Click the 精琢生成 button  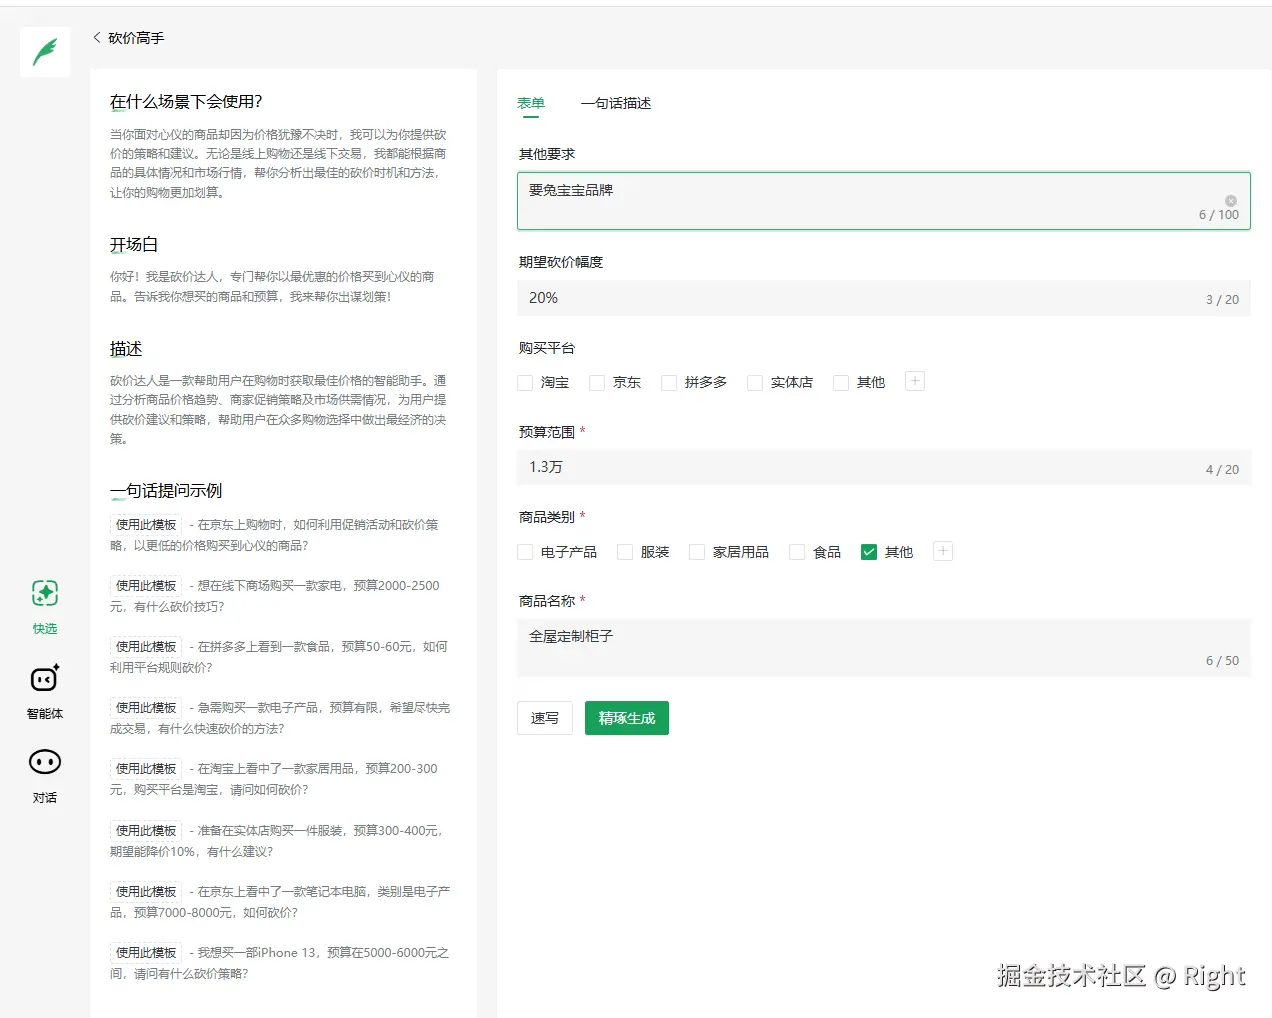point(626,718)
